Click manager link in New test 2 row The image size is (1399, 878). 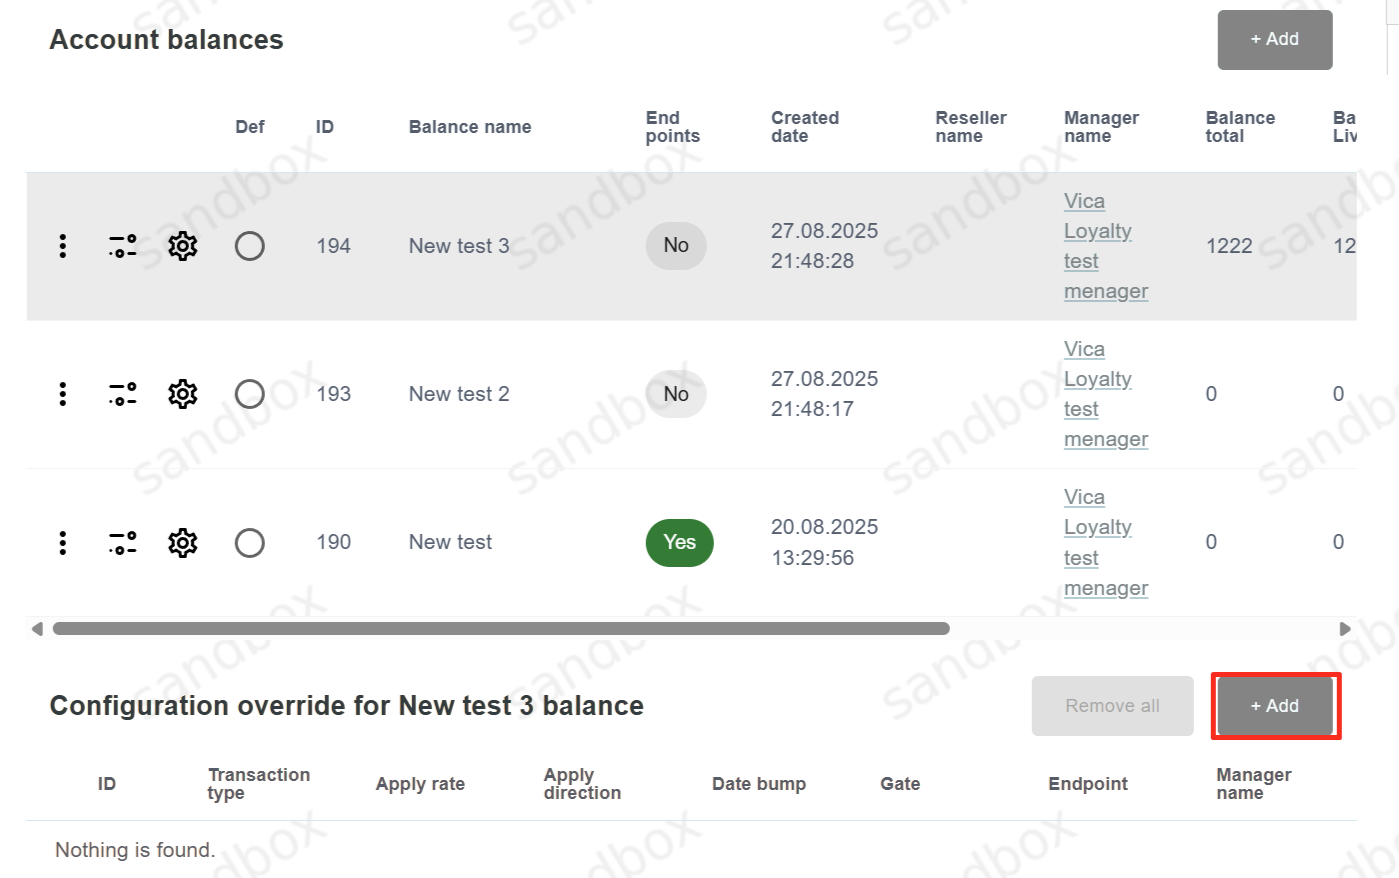pyautogui.click(x=1098, y=394)
